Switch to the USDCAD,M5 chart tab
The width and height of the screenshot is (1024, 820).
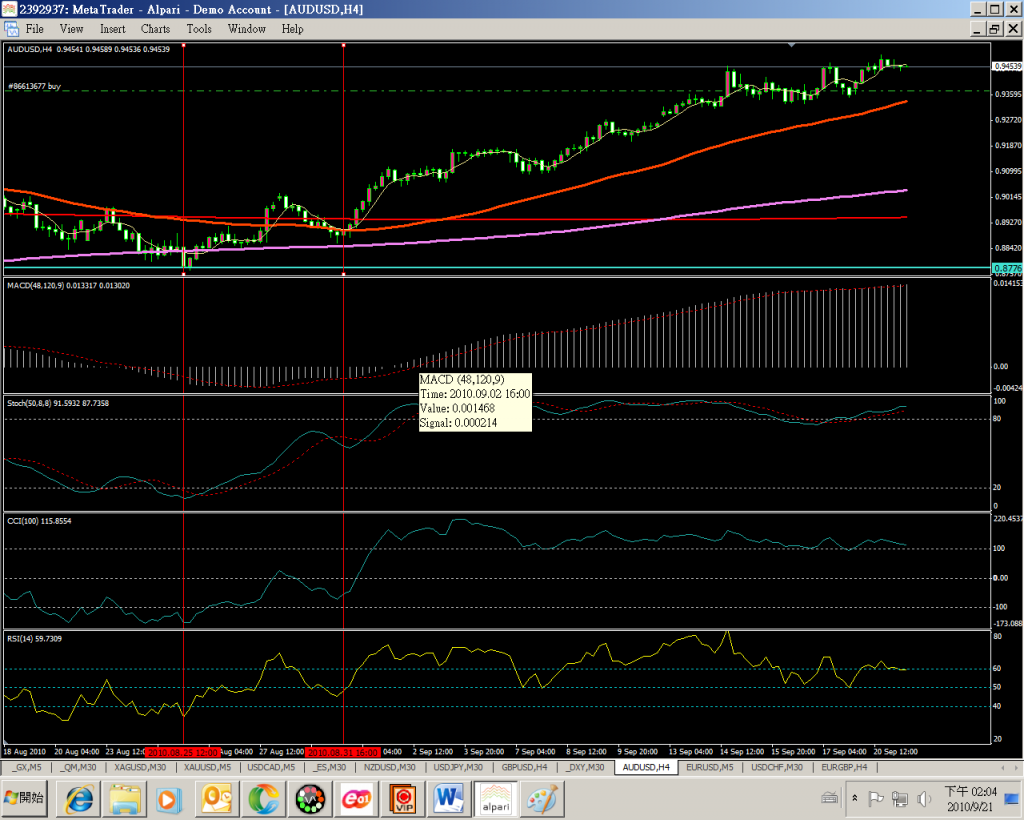click(x=271, y=767)
